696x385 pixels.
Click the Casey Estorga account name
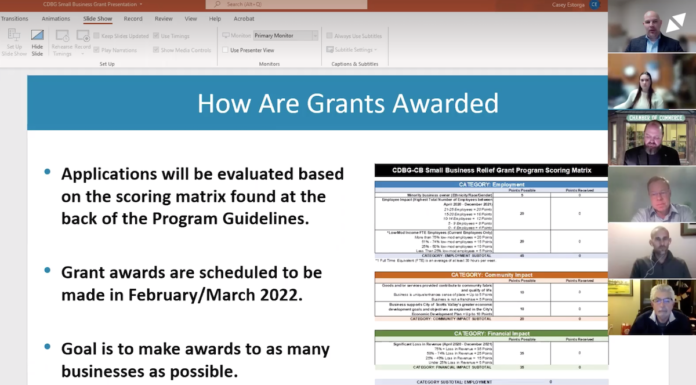coord(568,5)
